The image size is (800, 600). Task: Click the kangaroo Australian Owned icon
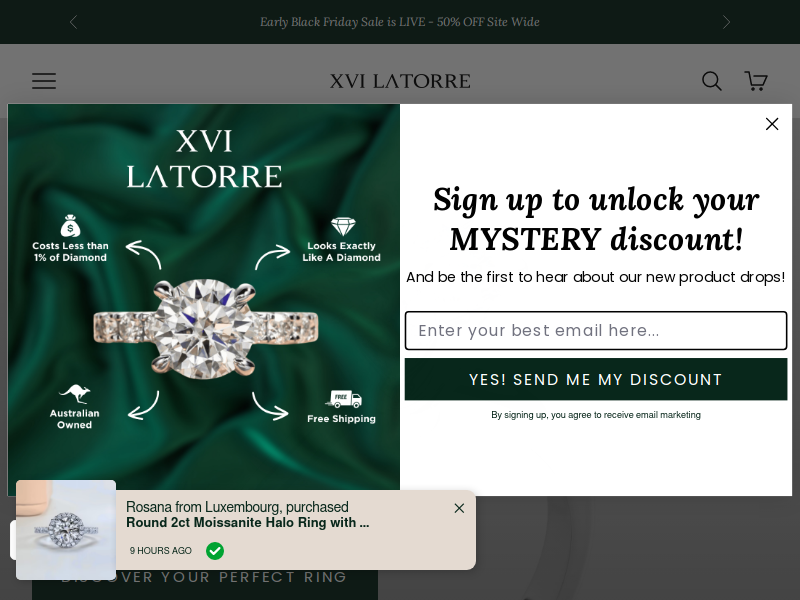(x=74, y=393)
